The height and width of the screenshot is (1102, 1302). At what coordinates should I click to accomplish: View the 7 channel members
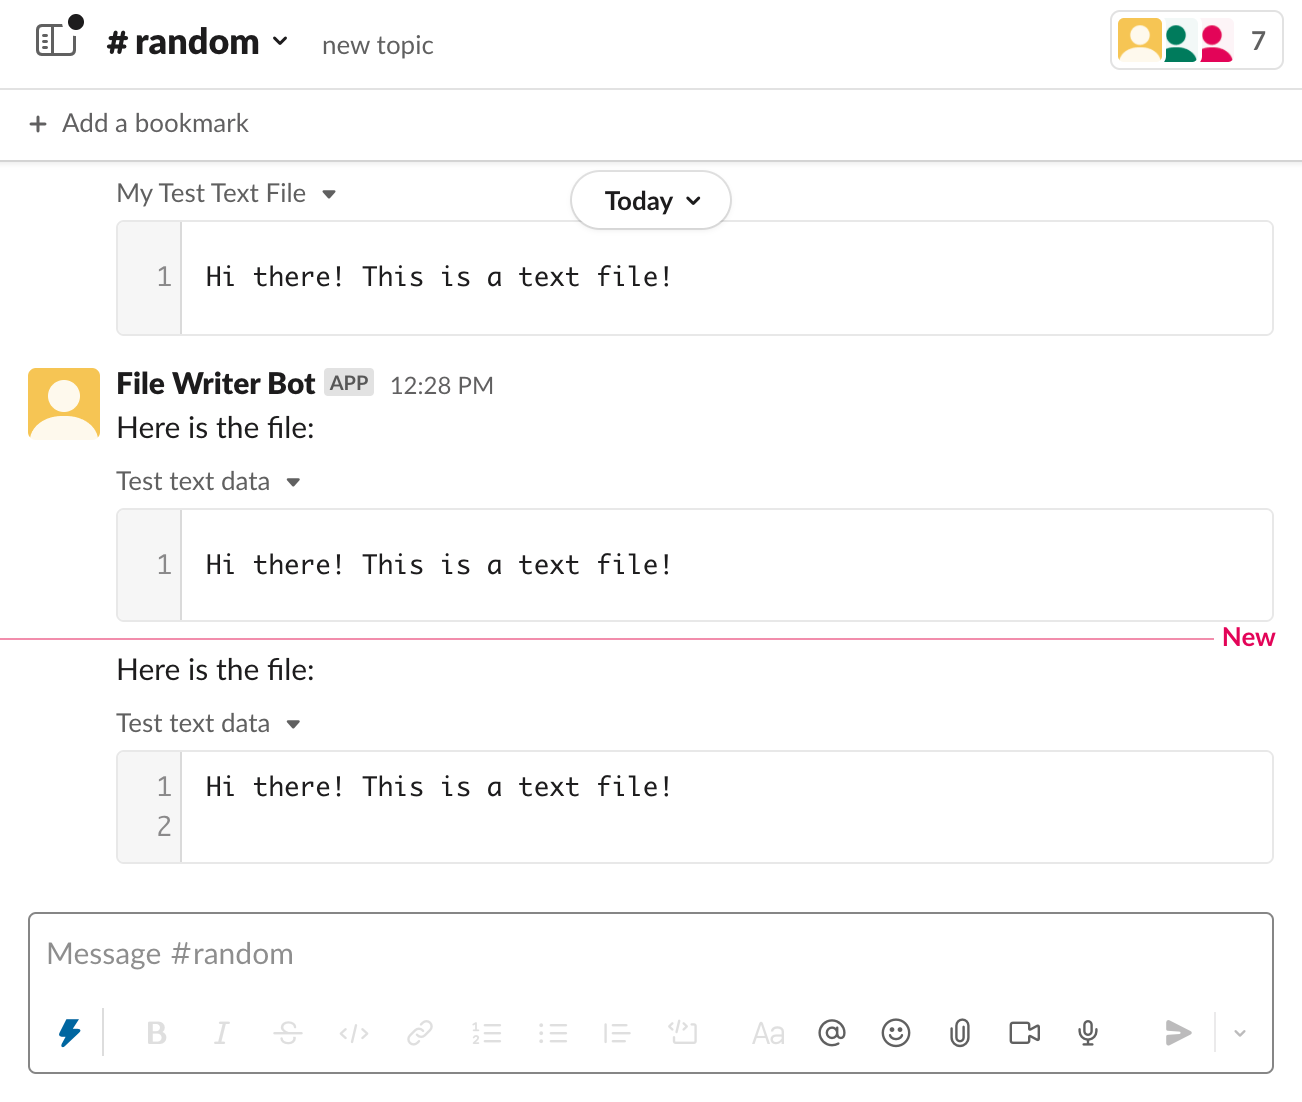coord(1196,42)
